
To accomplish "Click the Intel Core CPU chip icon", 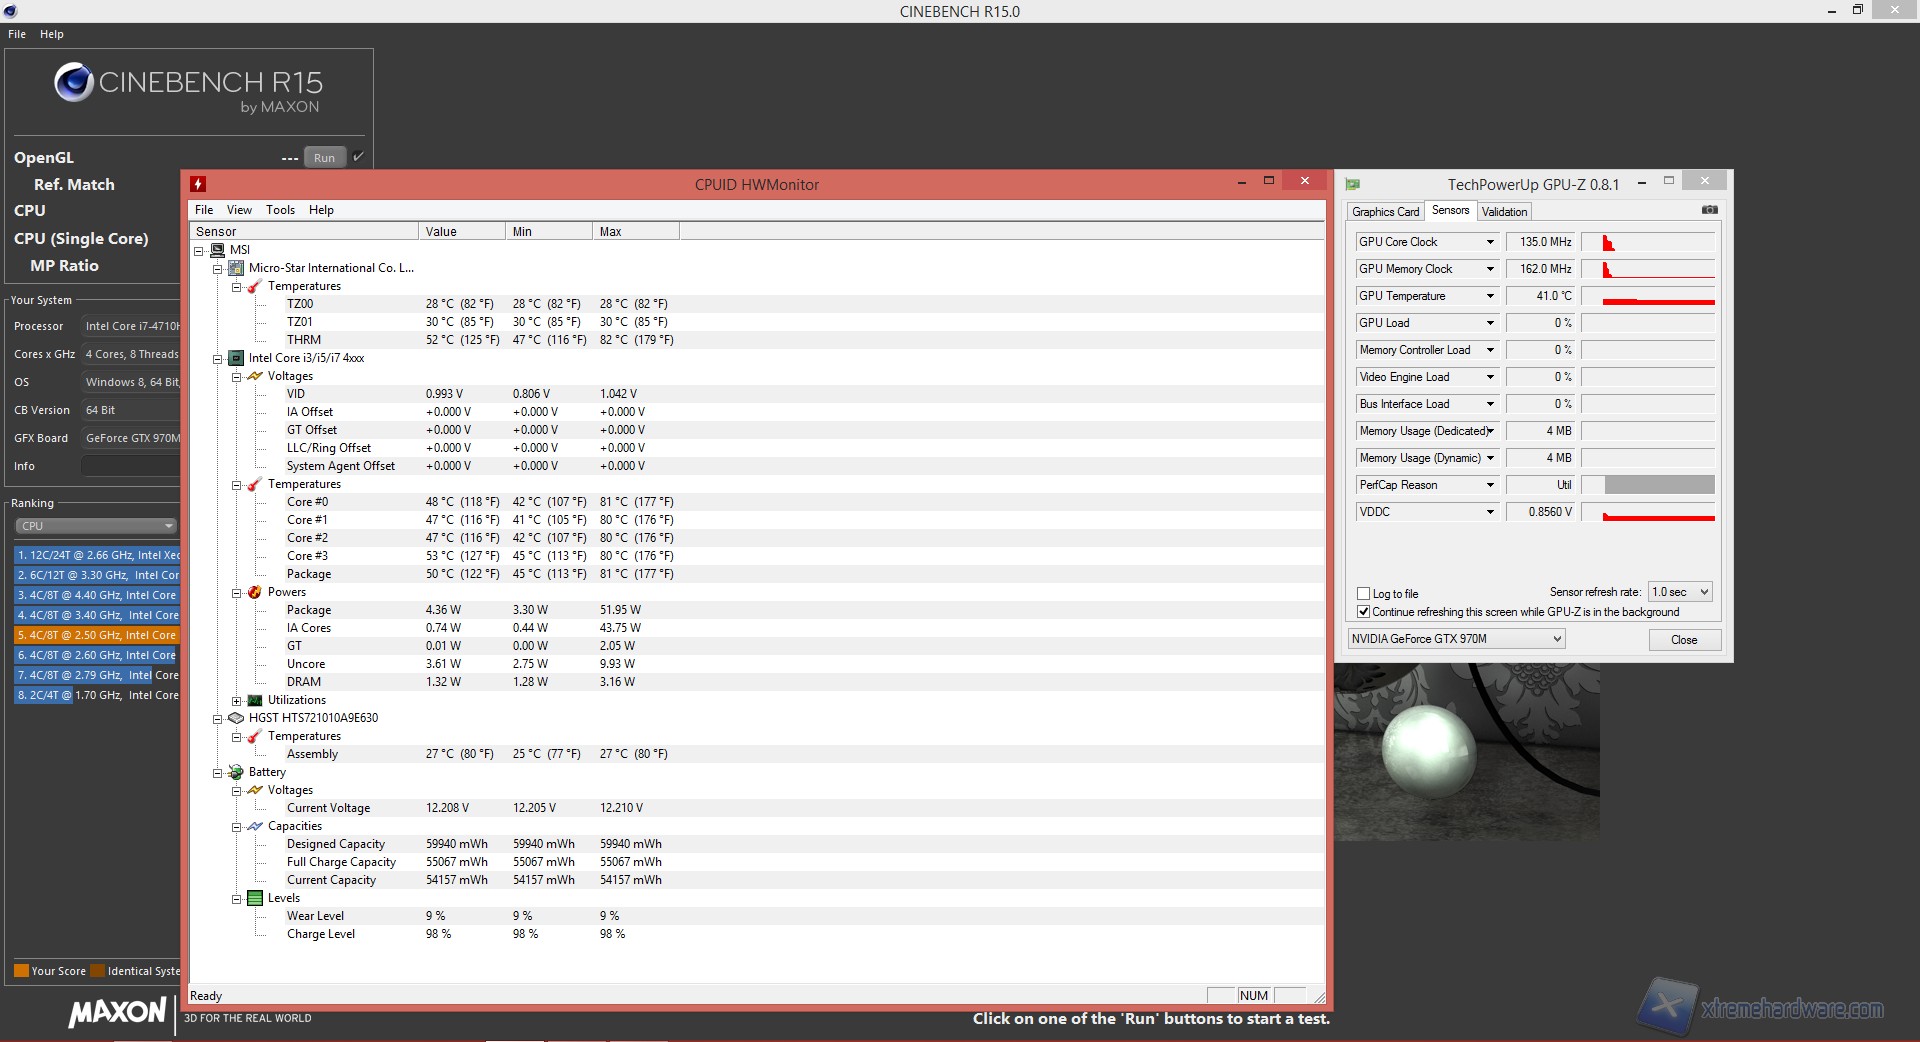I will 236,358.
